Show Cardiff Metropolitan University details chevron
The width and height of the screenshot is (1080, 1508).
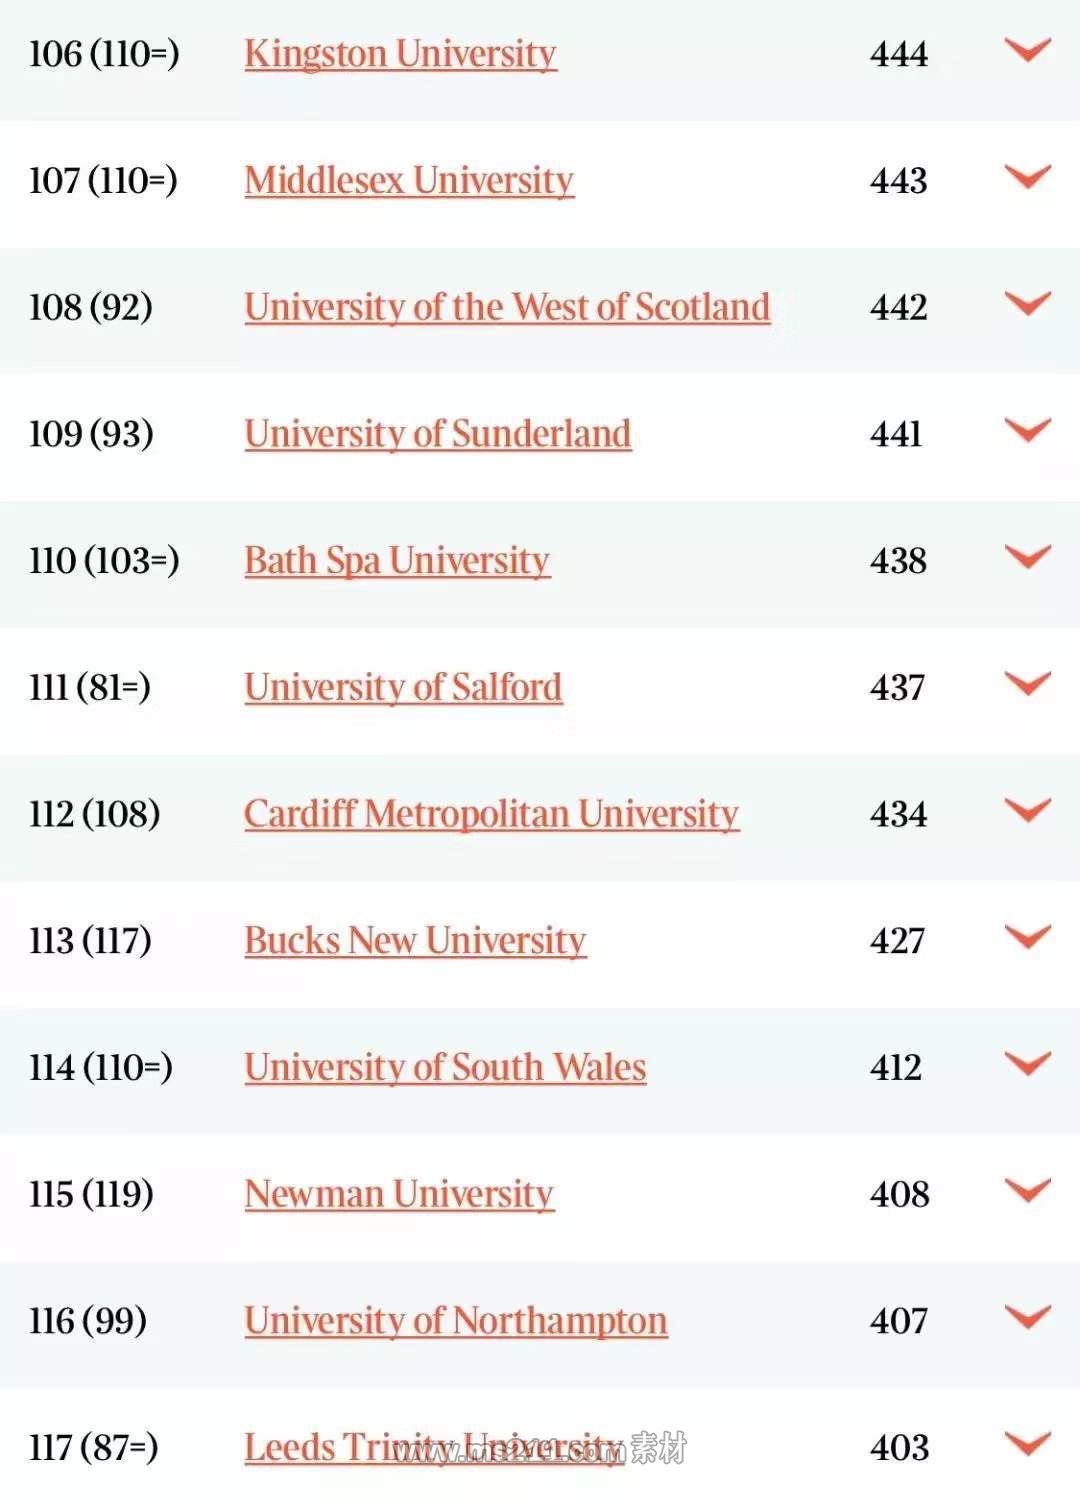pyautogui.click(x=1027, y=810)
